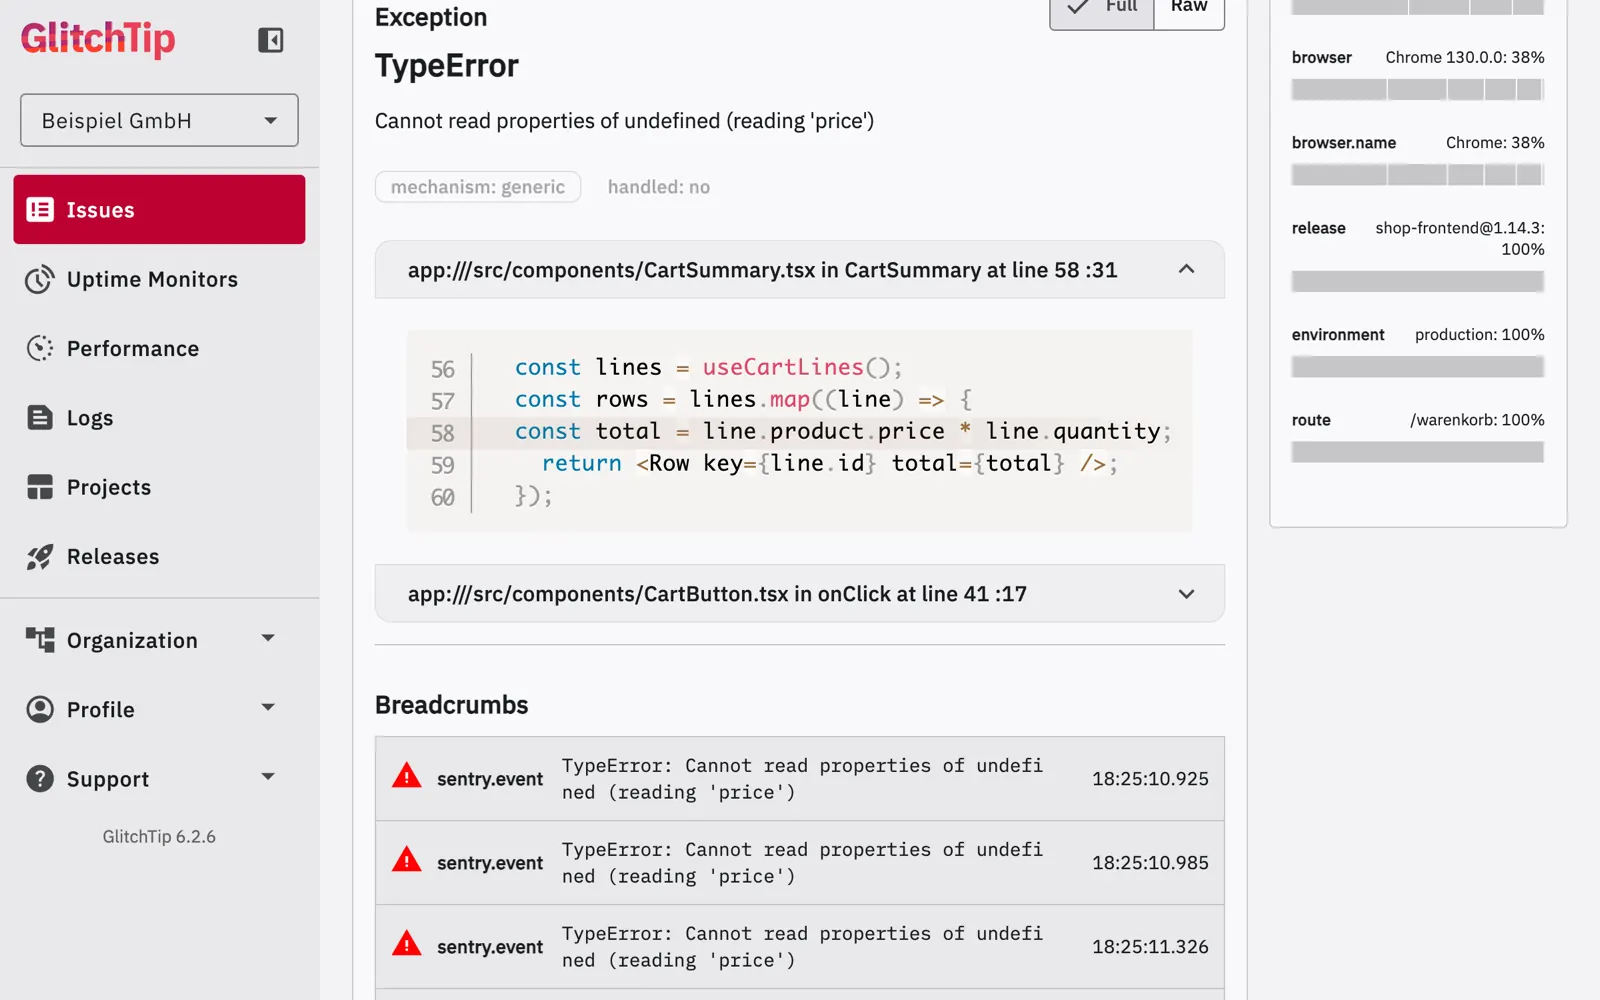Click the 'mechanism: generic' tag
The image size is (1600, 1000).
pyautogui.click(x=478, y=187)
